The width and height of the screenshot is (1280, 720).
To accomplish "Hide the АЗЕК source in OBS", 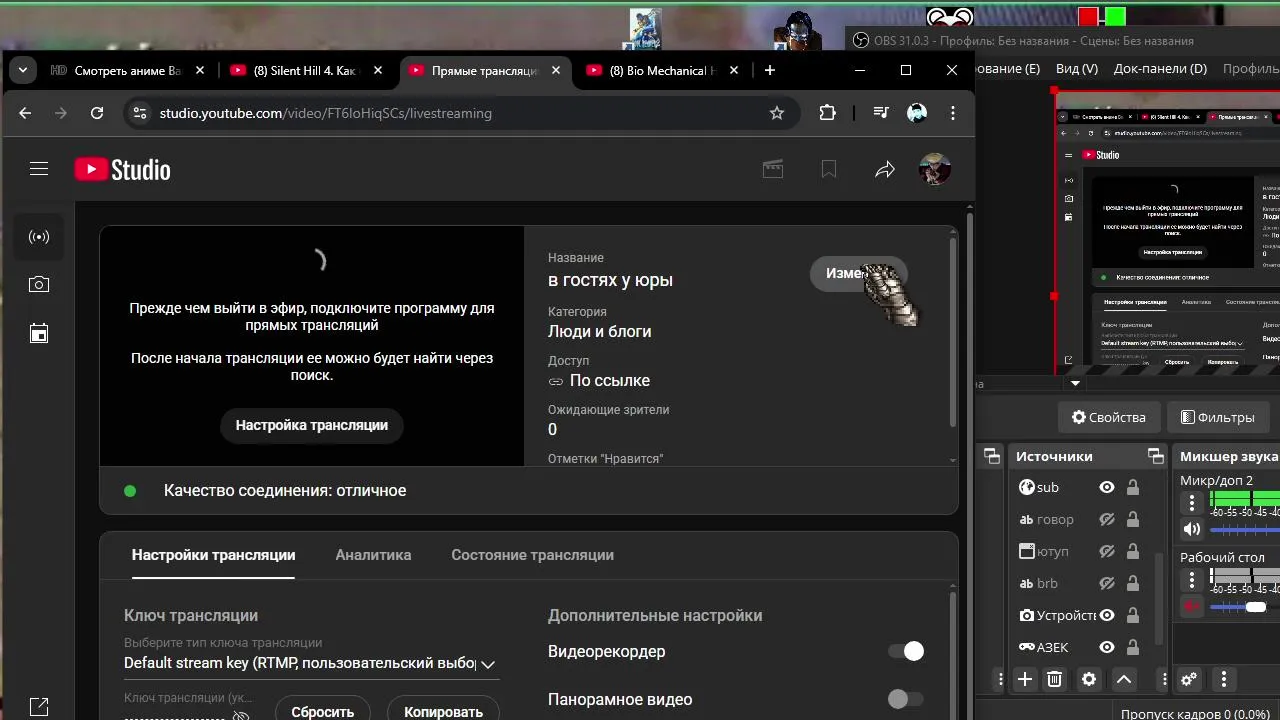I will pos(1107,647).
